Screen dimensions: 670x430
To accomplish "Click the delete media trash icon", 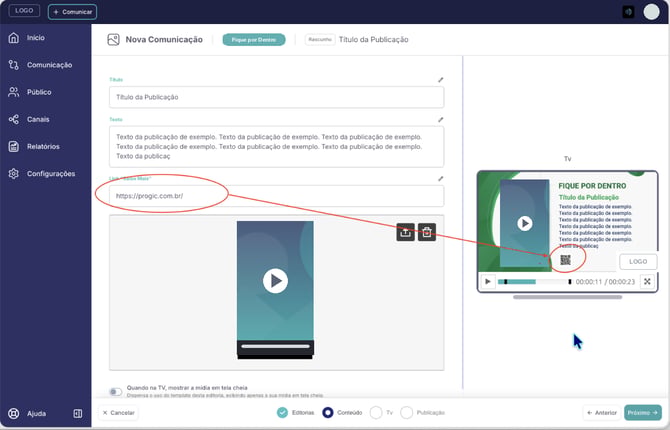I will pos(427,233).
